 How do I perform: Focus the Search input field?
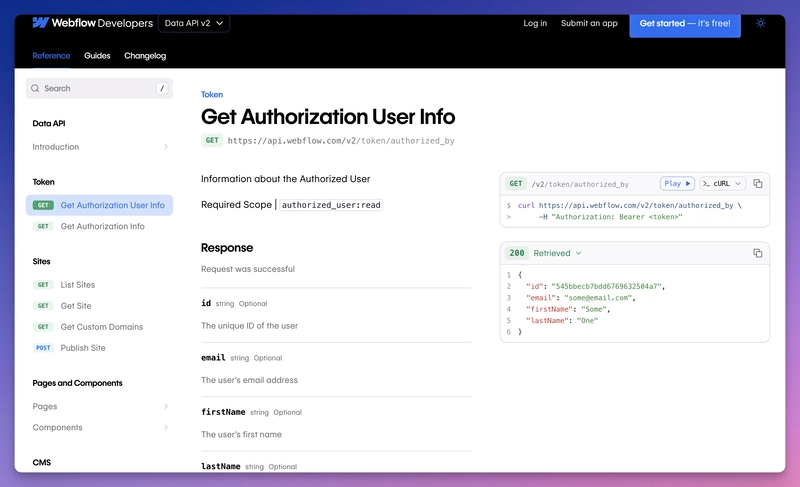tap(99, 88)
